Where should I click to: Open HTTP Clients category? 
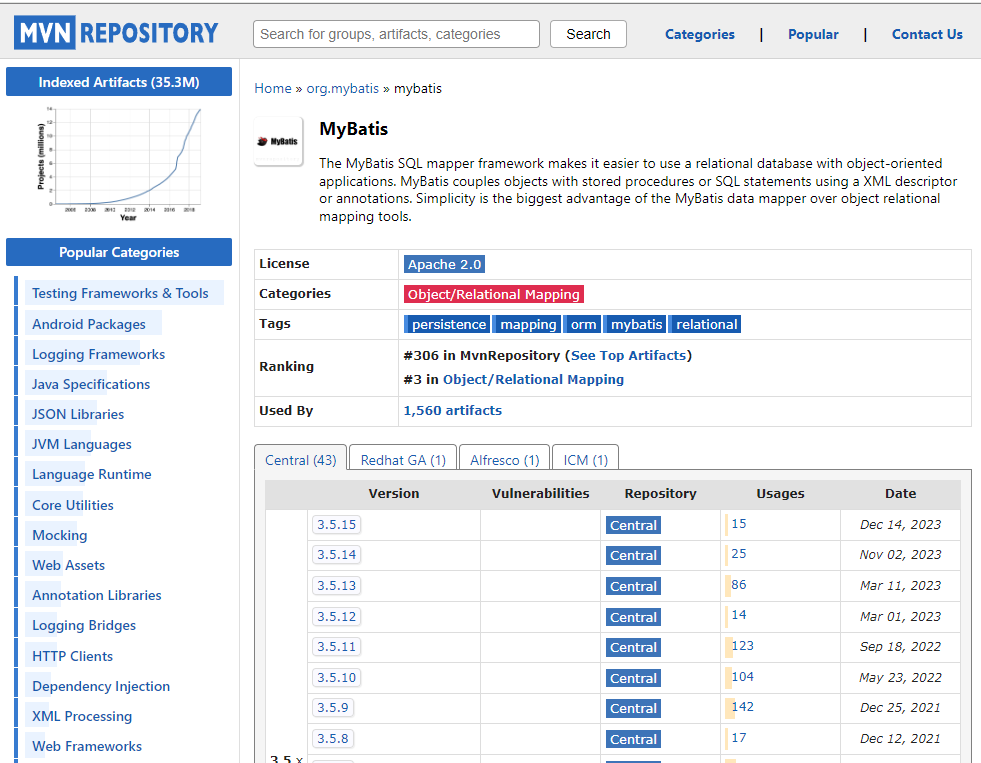[72, 657]
